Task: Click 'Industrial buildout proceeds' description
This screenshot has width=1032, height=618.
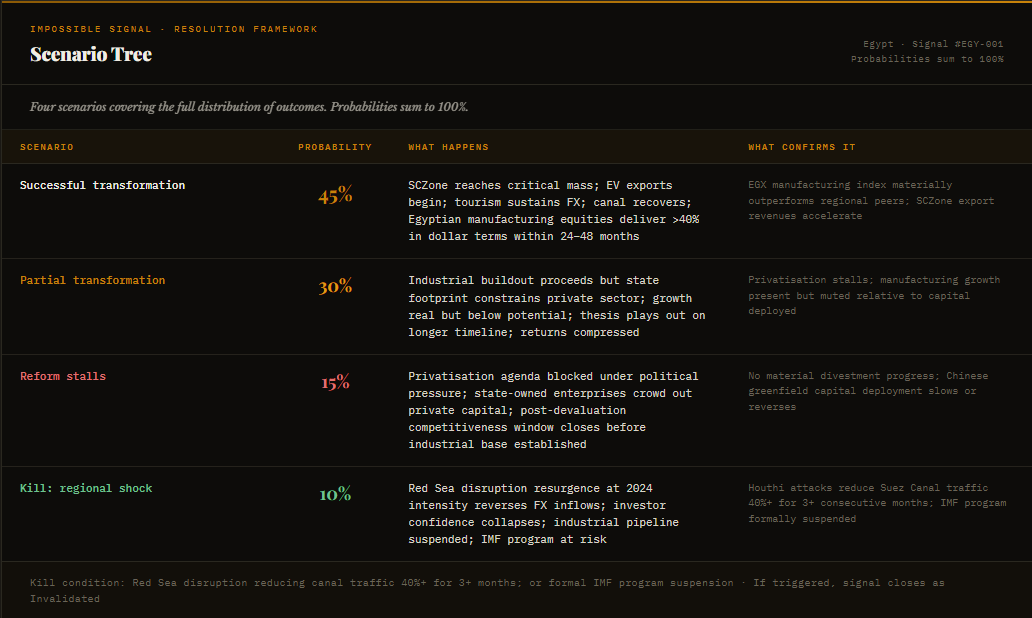Action: pyautogui.click(x=557, y=306)
